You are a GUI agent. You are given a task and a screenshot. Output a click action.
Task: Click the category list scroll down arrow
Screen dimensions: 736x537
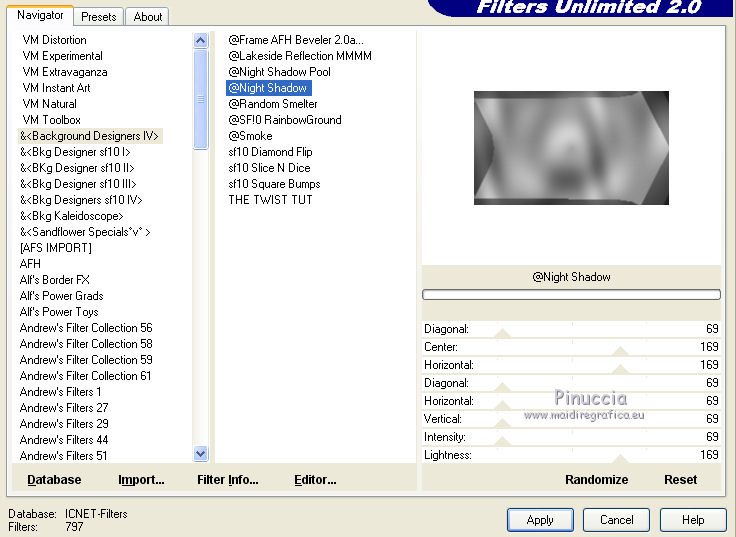[200, 453]
